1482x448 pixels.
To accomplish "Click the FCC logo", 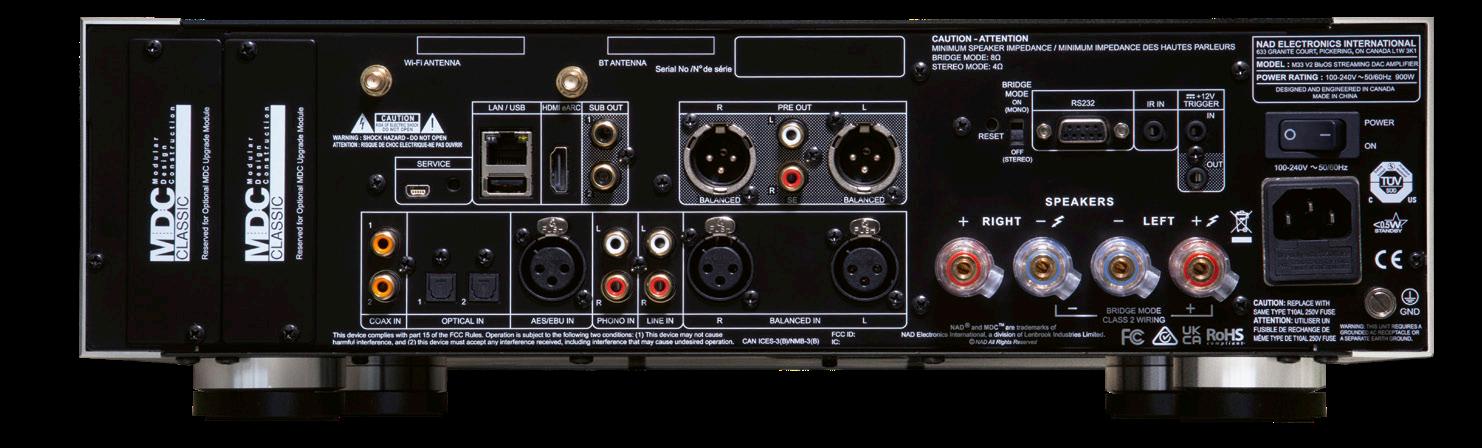I will (x=1131, y=335).
